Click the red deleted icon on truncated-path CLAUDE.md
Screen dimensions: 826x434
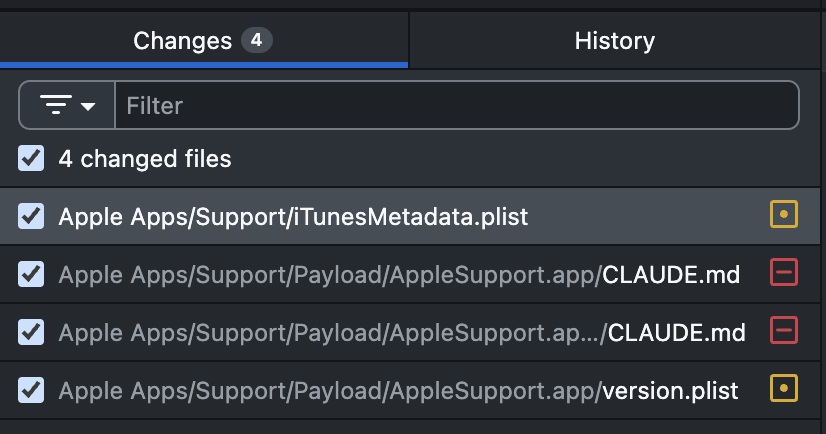784,330
